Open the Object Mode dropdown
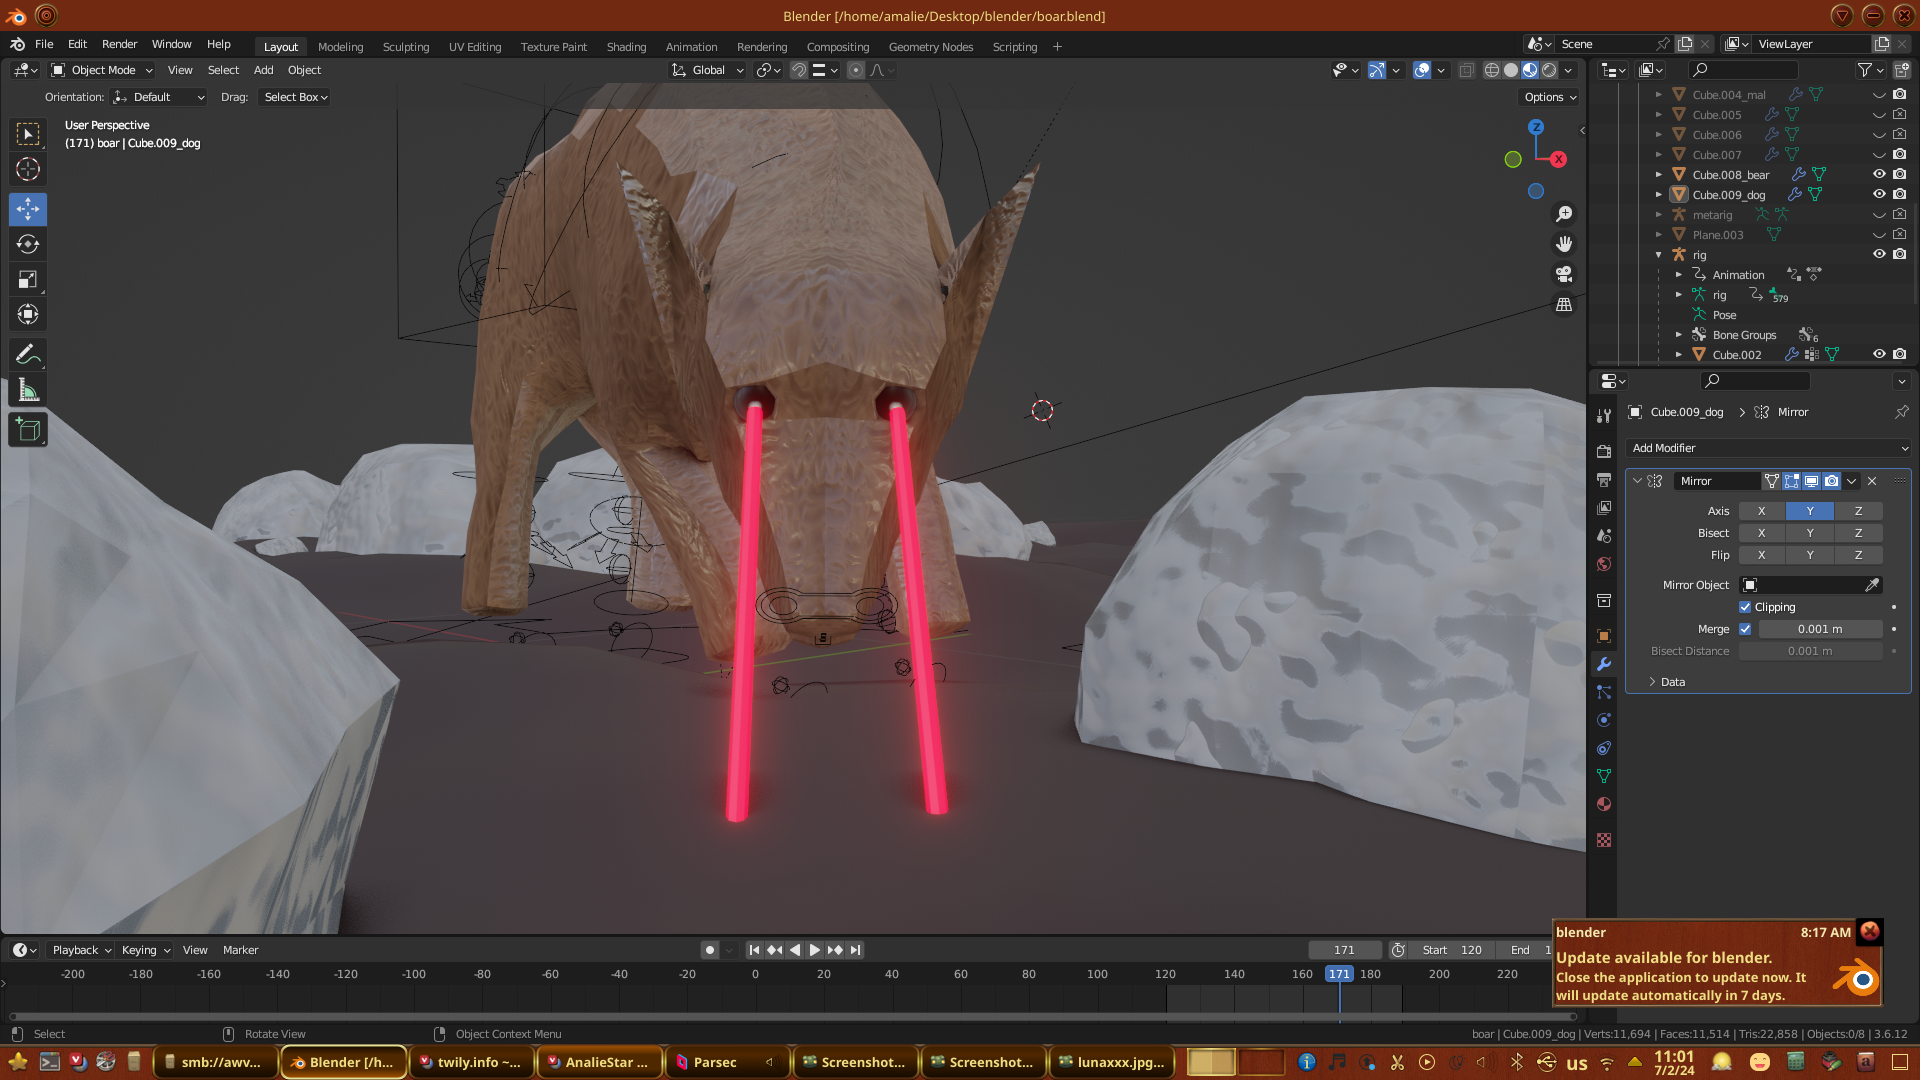 pos(102,70)
